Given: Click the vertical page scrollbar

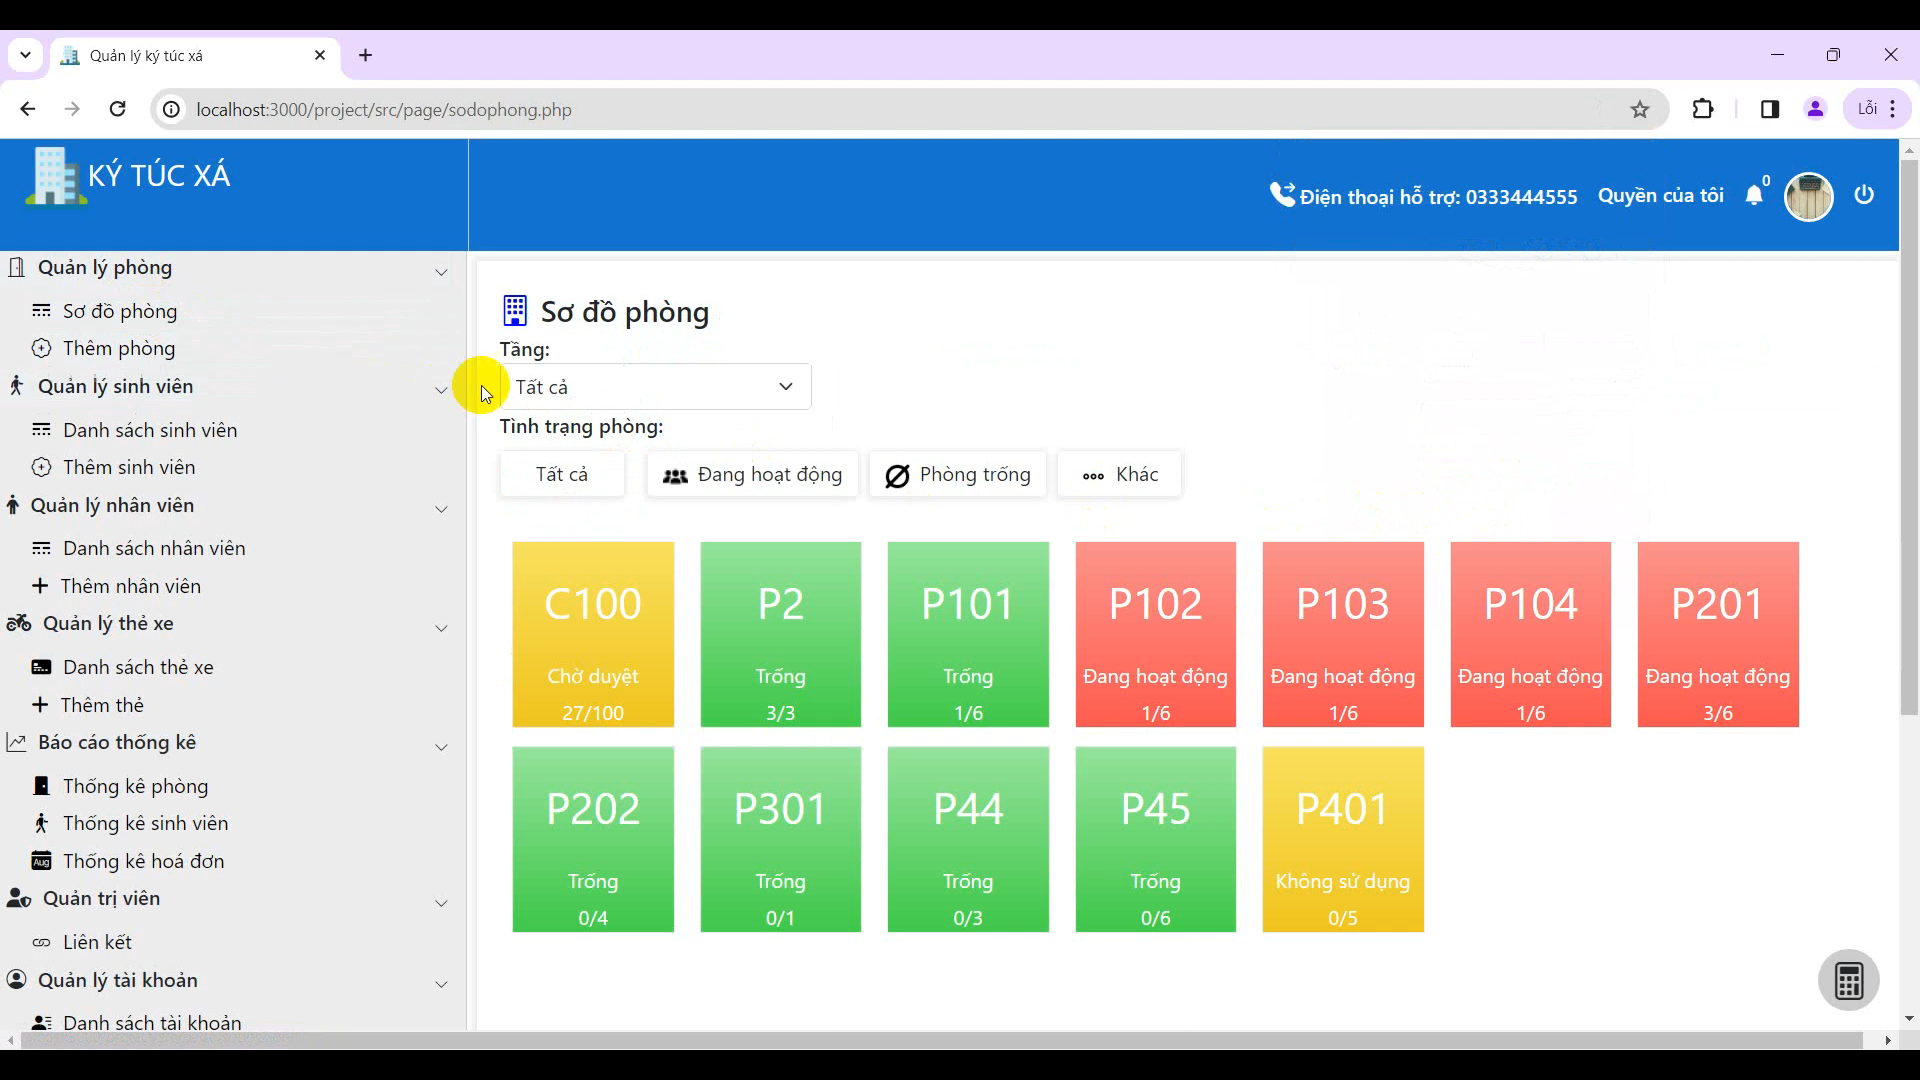Looking at the screenshot, I should [1909, 437].
